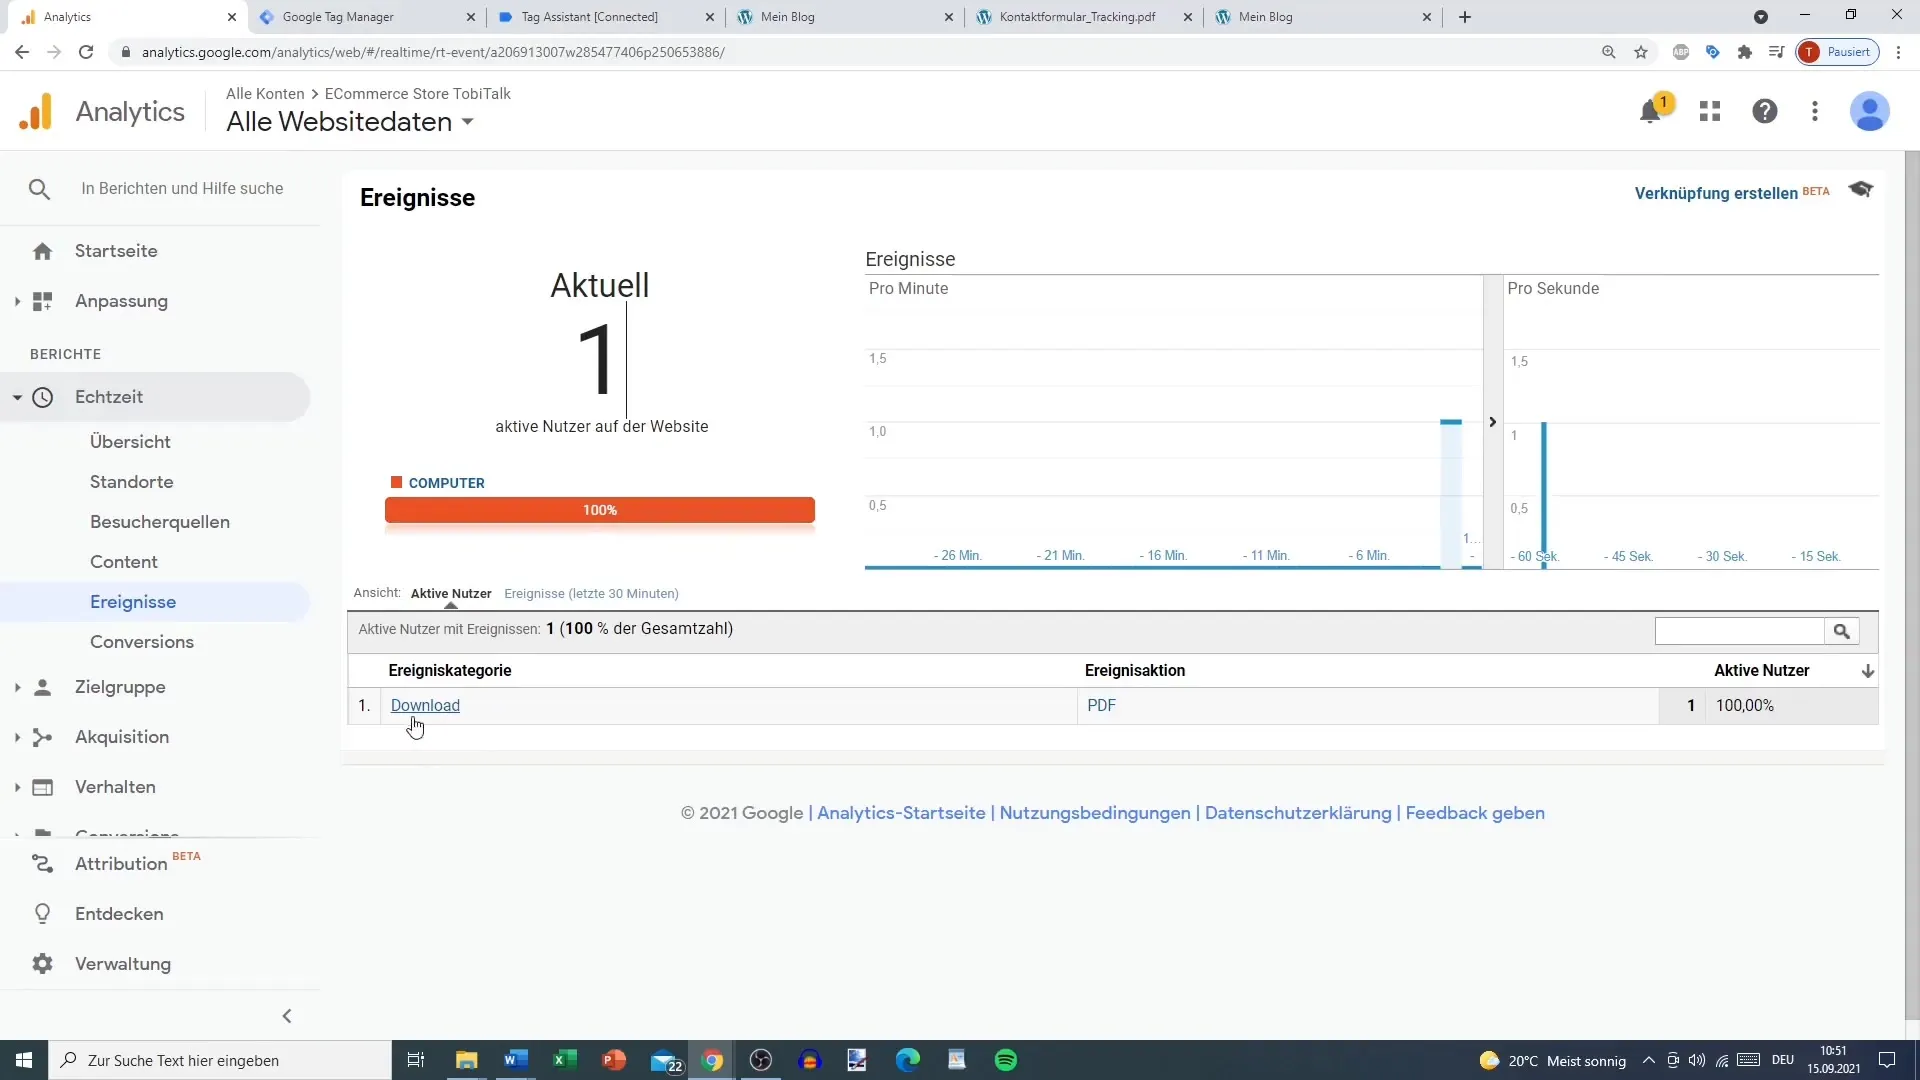Click the apps grid icon
Screen dimensions: 1920x1080
(x=1710, y=111)
